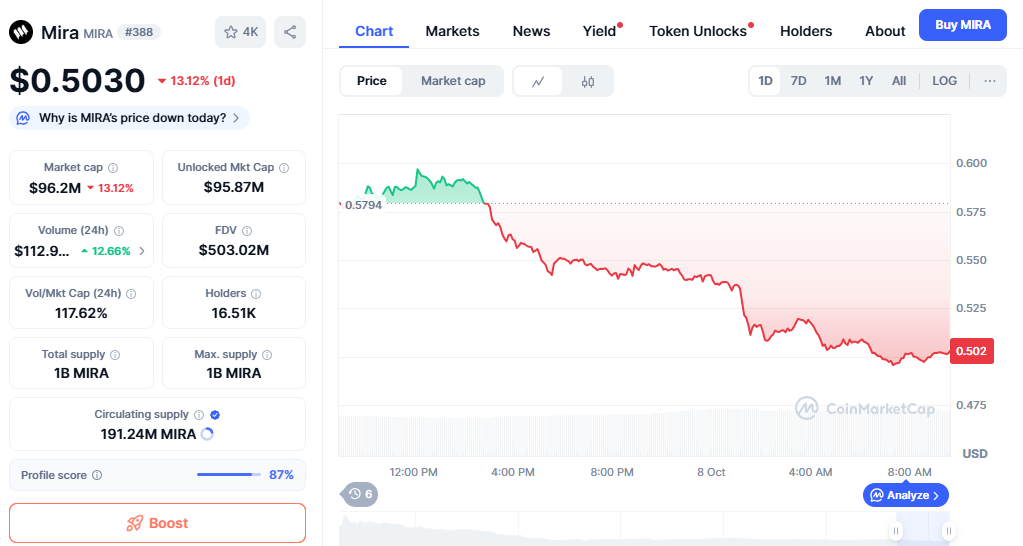Image resolution: width=1023 pixels, height=546 pixels.
Task: Open the chart events badge showing 6
Action: 359,493
